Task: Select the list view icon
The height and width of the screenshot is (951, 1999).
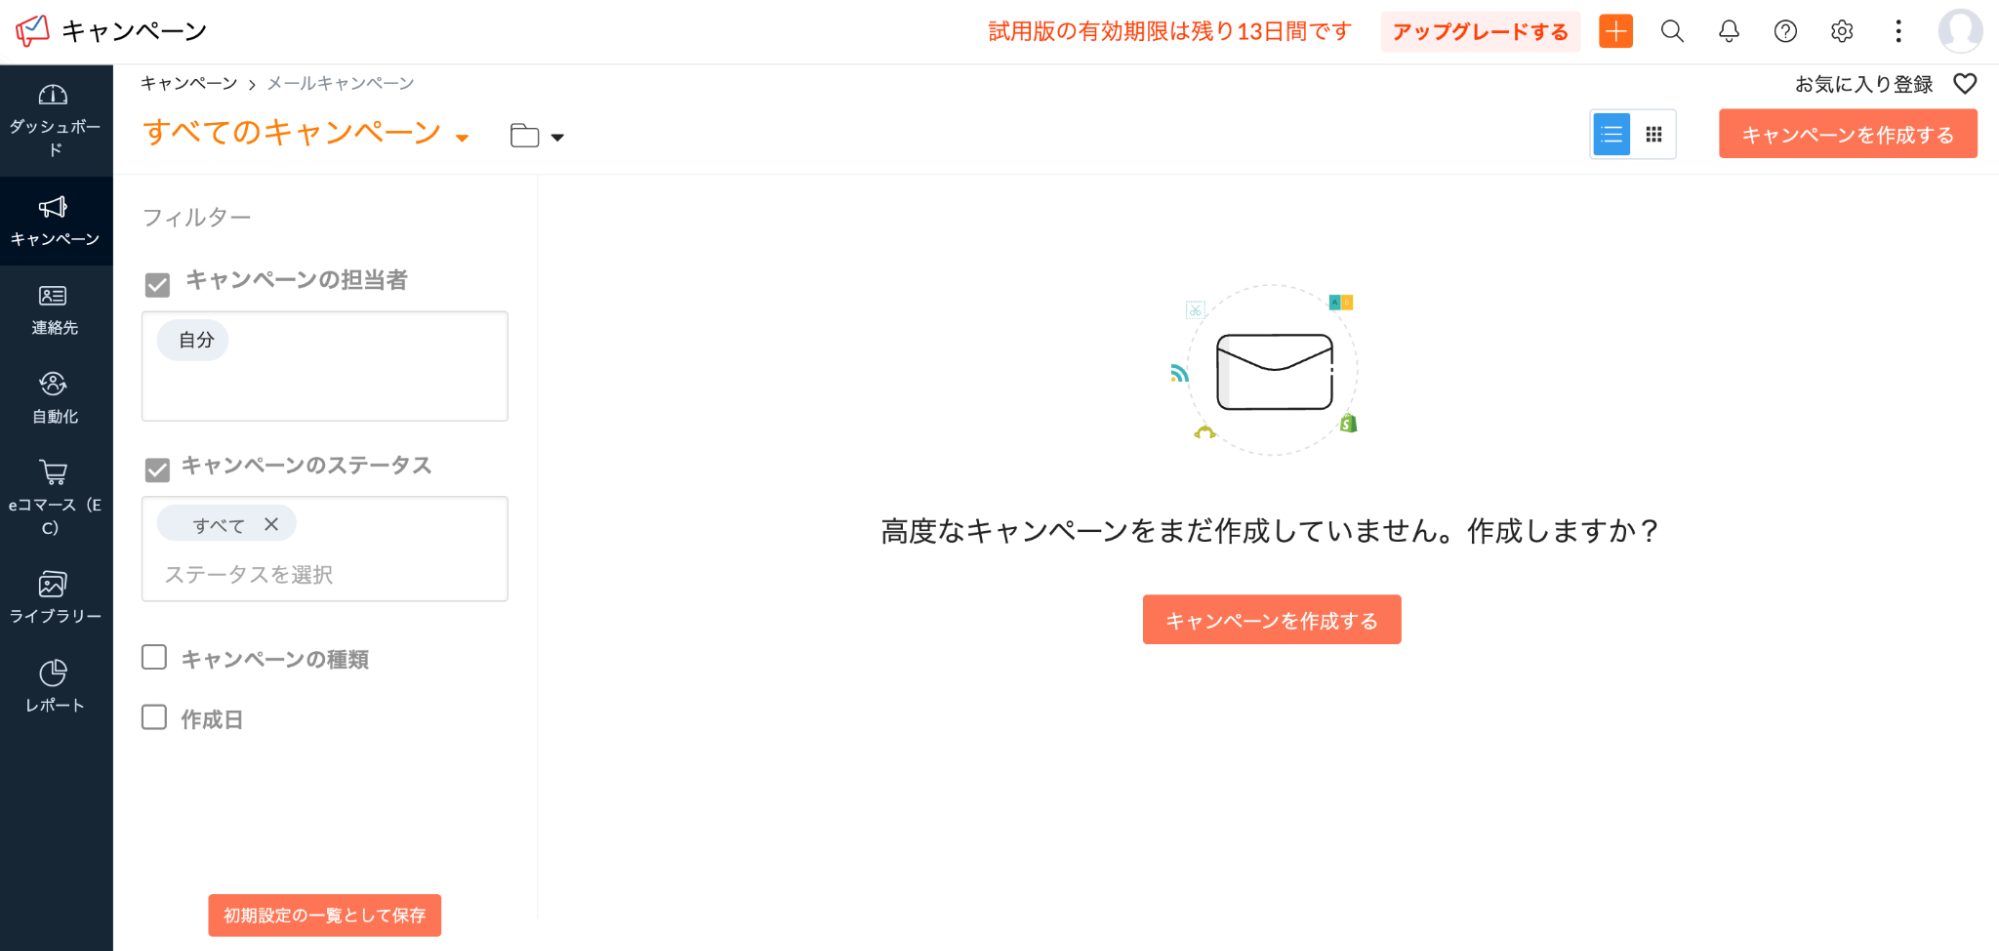Action: [x=1611, y=135]
